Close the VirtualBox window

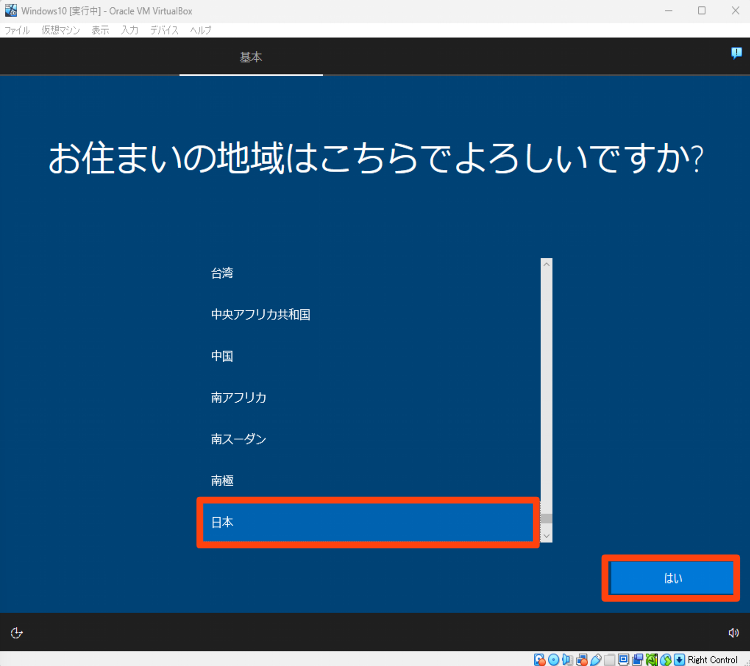pos(735,11)
